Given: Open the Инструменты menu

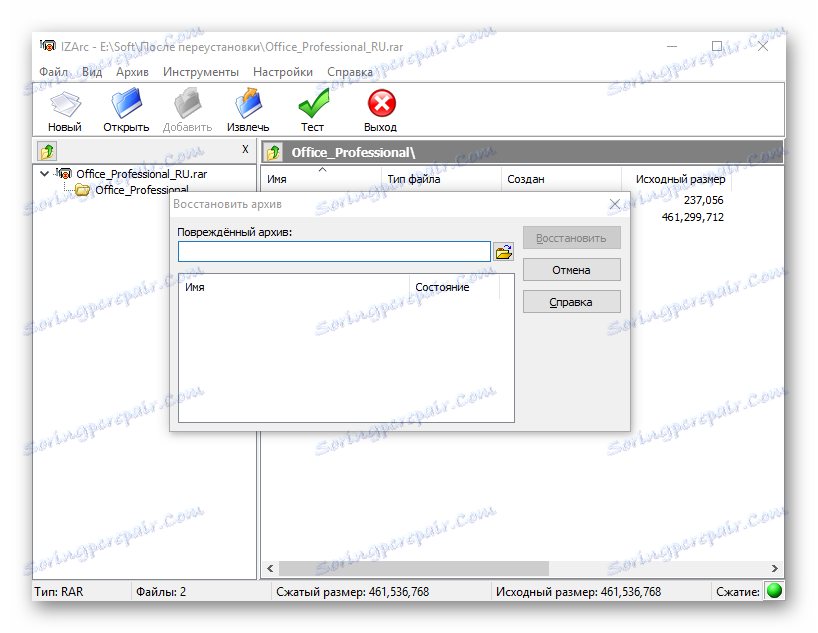Looking at the screenshot, I should [x=200, y=72].
